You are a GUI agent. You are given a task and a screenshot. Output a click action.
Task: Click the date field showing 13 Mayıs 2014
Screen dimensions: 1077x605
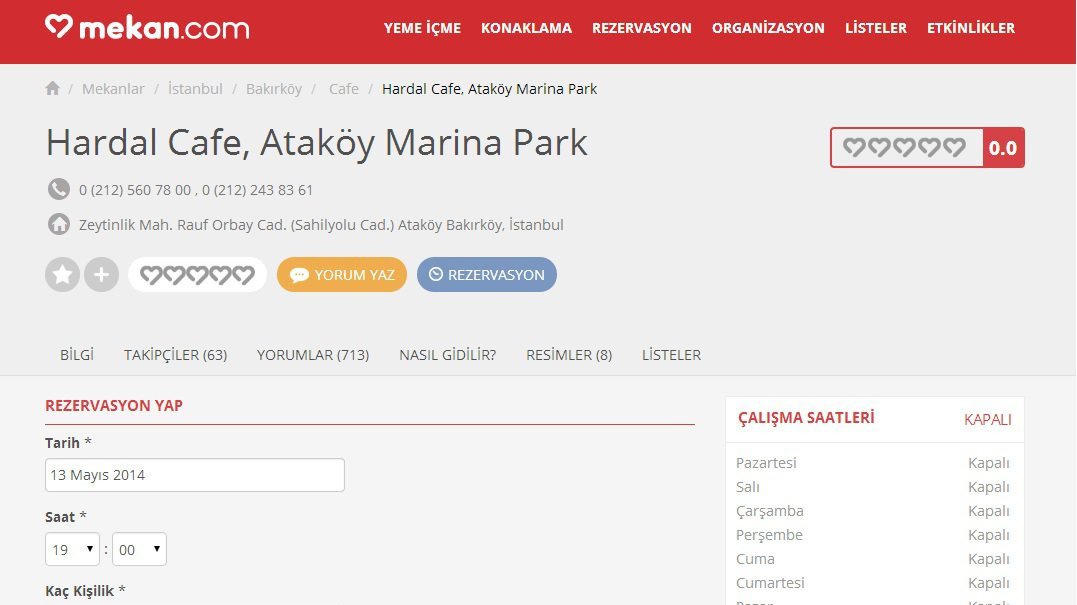194,474
